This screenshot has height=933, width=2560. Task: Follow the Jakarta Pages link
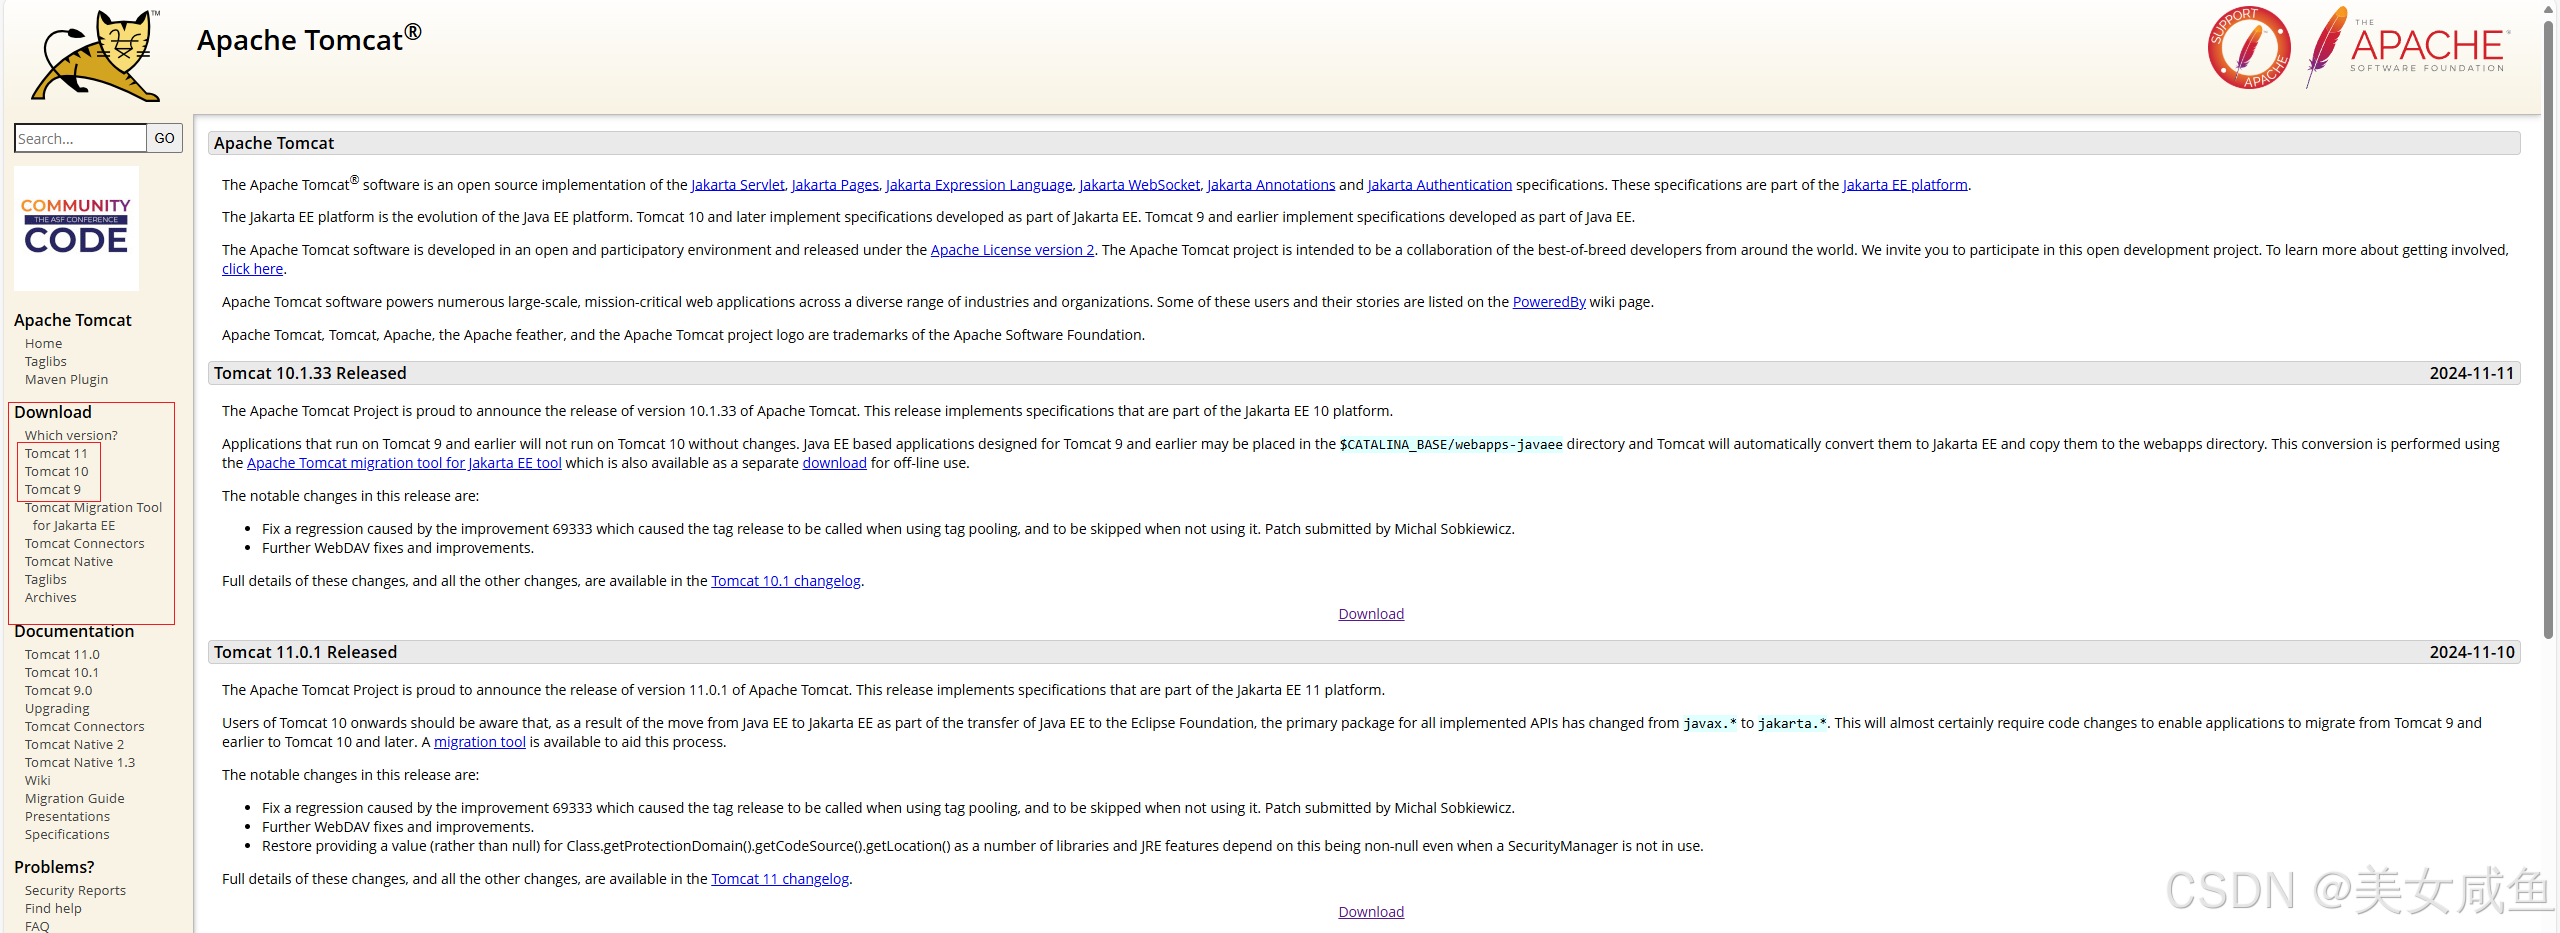pos(835,185)
